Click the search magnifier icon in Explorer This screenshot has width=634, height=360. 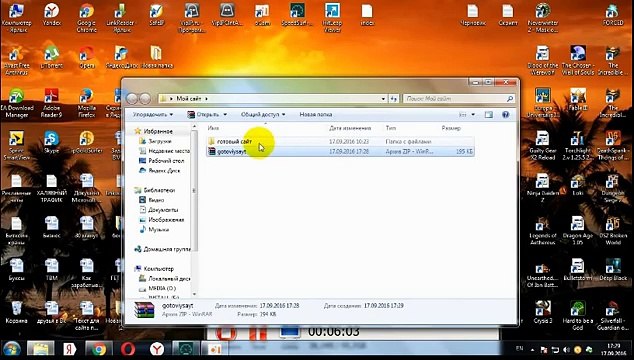pyautogui.click(x=510, y=98)
